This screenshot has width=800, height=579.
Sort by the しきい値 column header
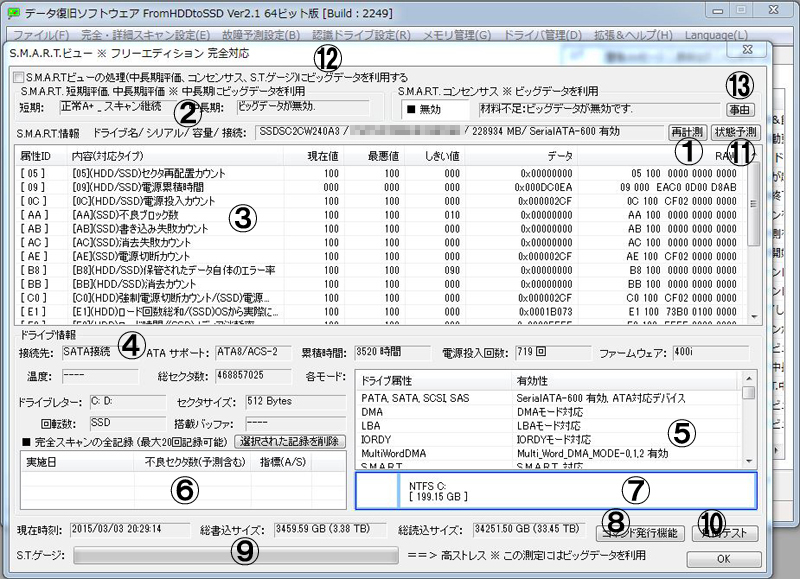point(435,156)
